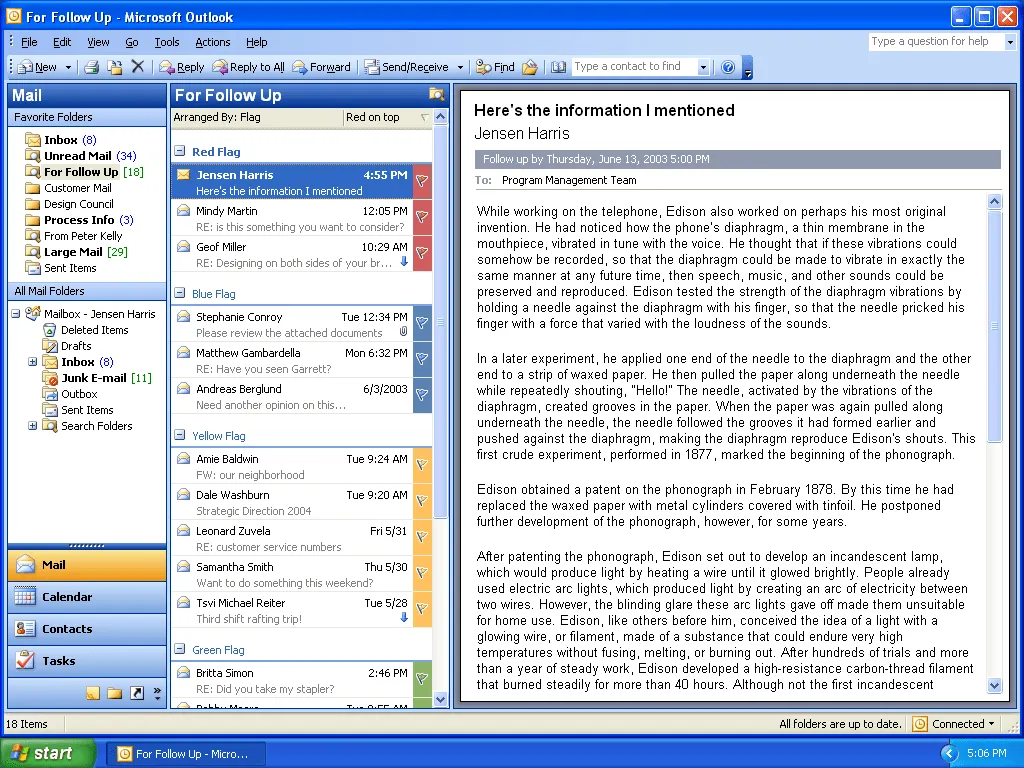Screen dimensions: 1024x768
Task: Click the Delete X icon in toolbar
Action: (x=138, y=66)
